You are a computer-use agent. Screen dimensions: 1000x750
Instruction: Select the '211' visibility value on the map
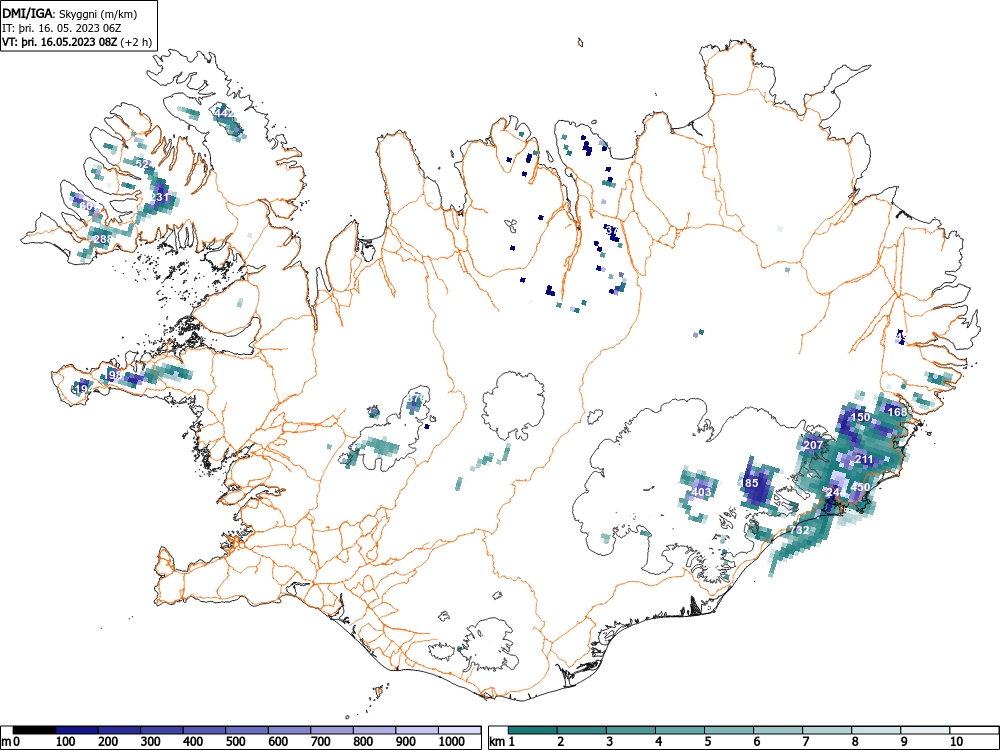click(x=864, y=459)
